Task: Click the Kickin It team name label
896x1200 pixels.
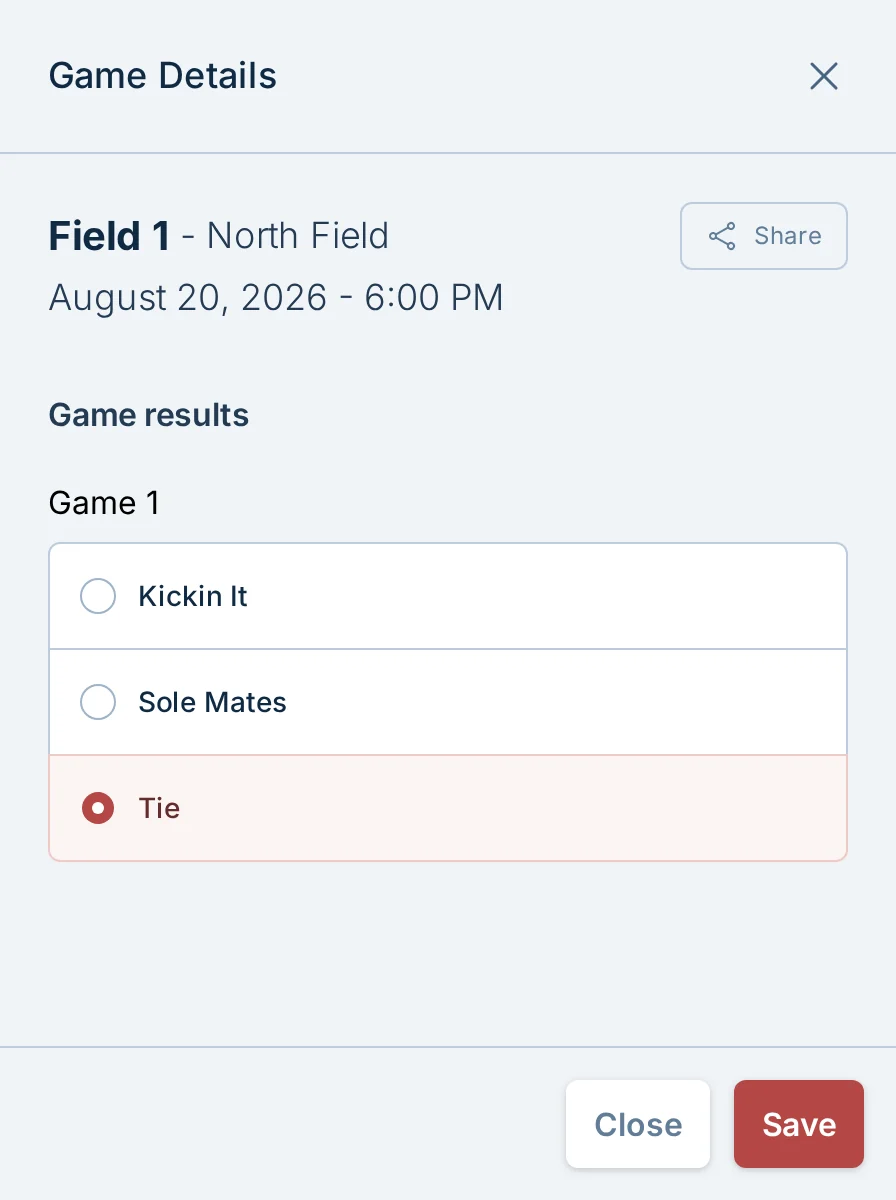Action: [193, 596]
